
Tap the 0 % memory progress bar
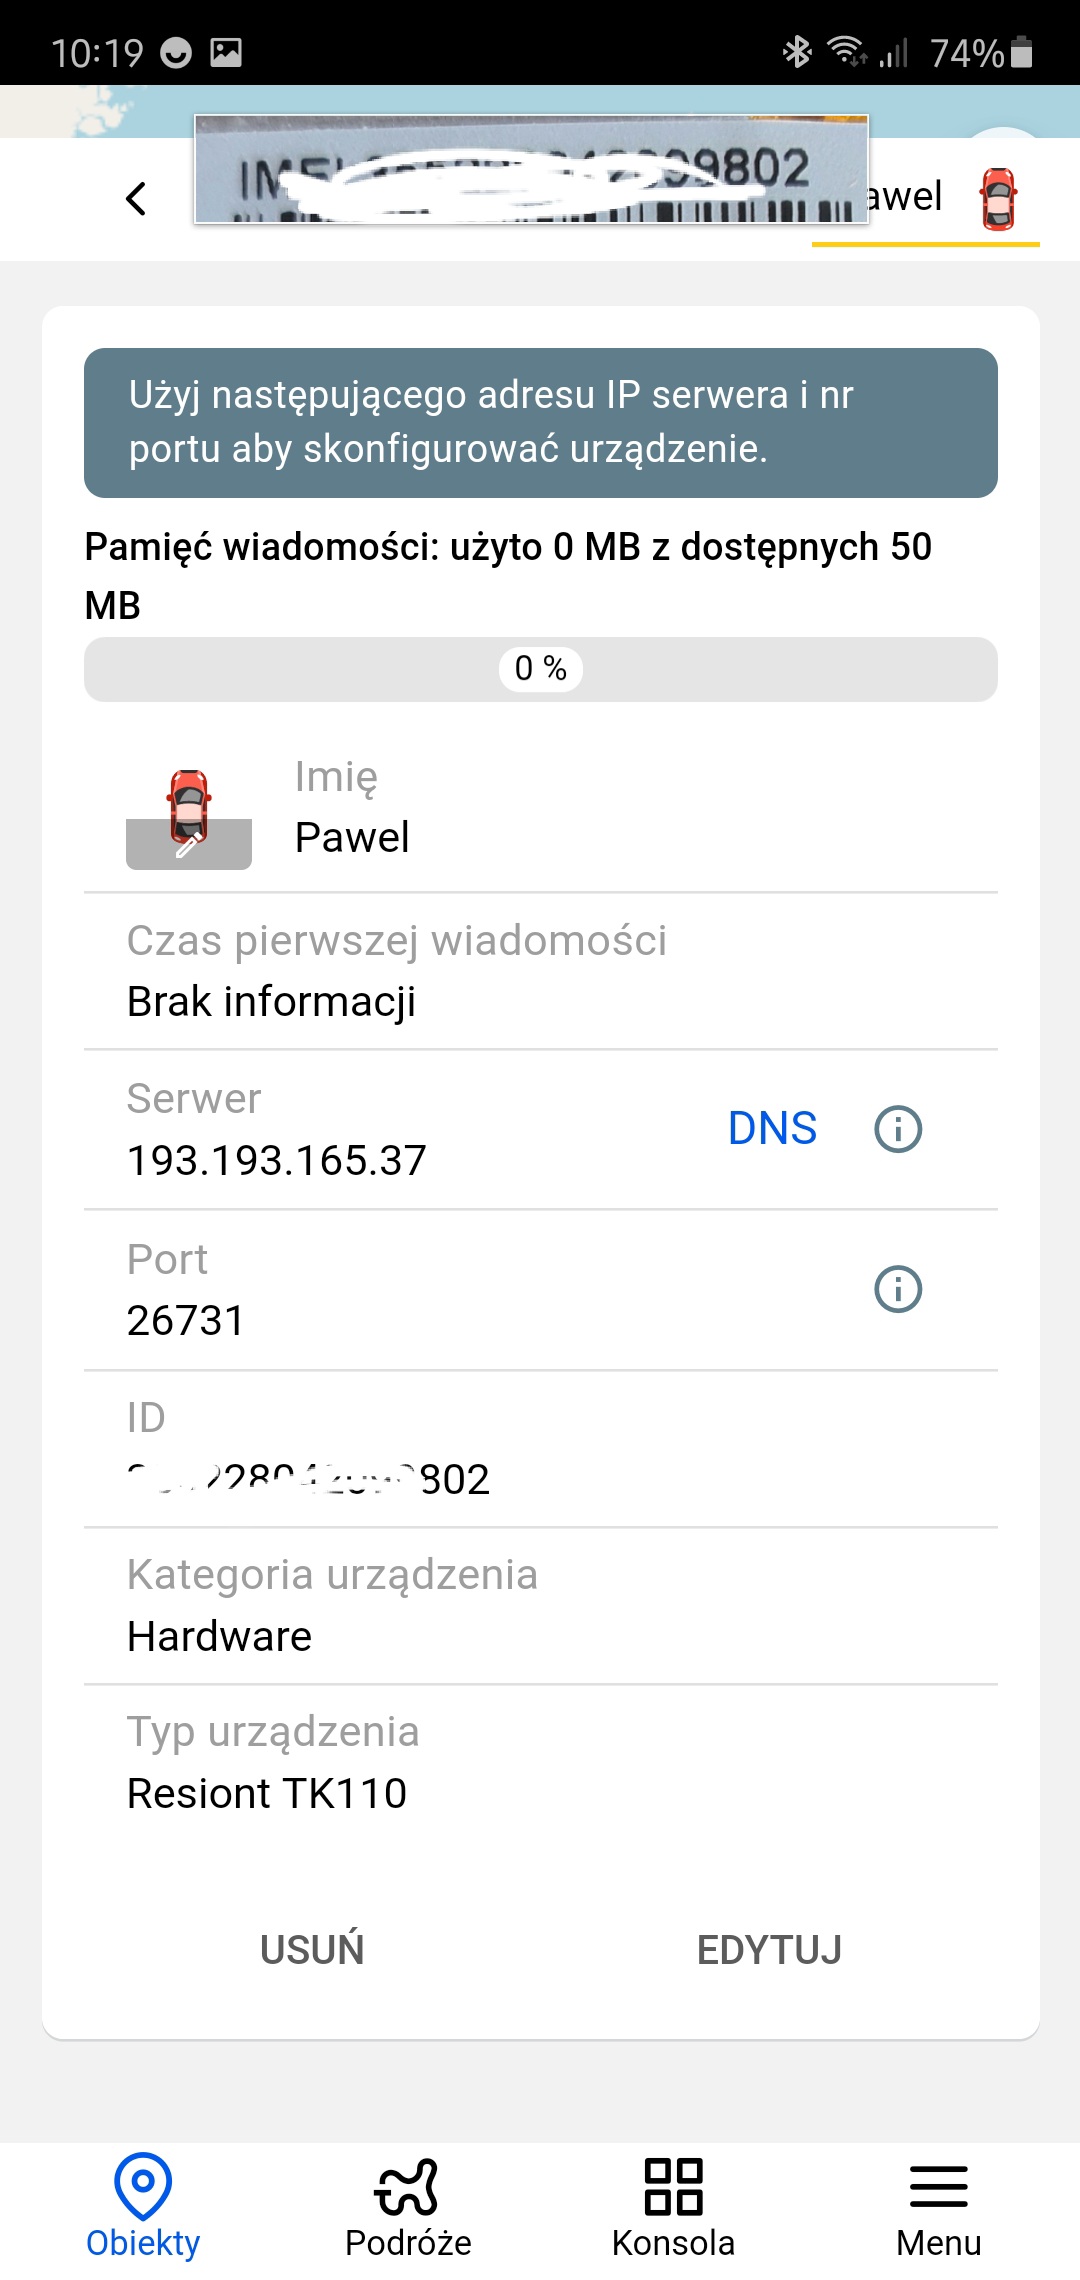[x=541, y=669]
